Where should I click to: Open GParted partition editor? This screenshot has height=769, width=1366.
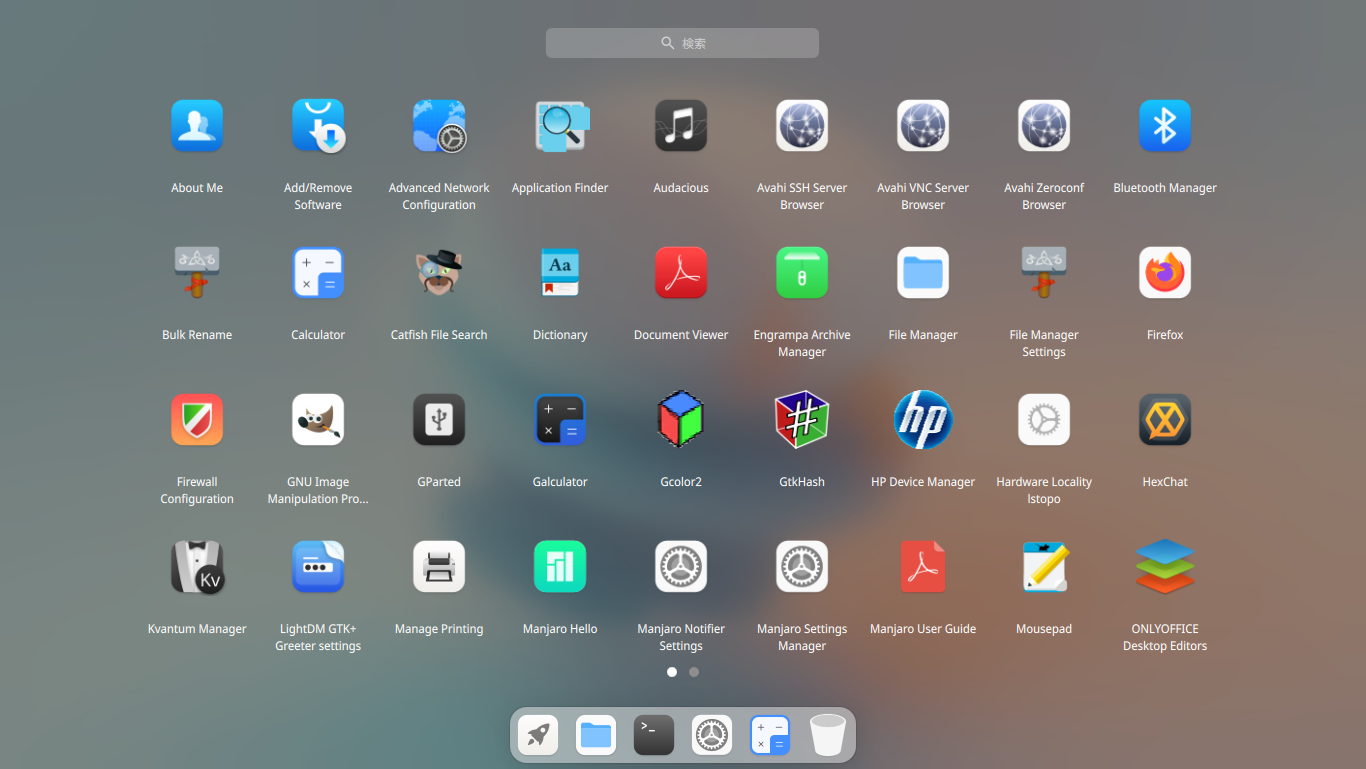439,420
